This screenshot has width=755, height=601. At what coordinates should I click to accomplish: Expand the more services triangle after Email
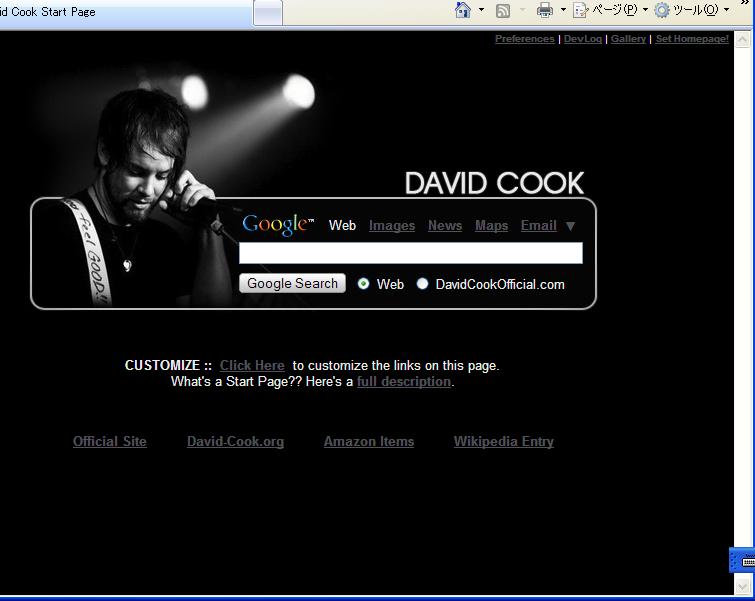tap(570, 226)
